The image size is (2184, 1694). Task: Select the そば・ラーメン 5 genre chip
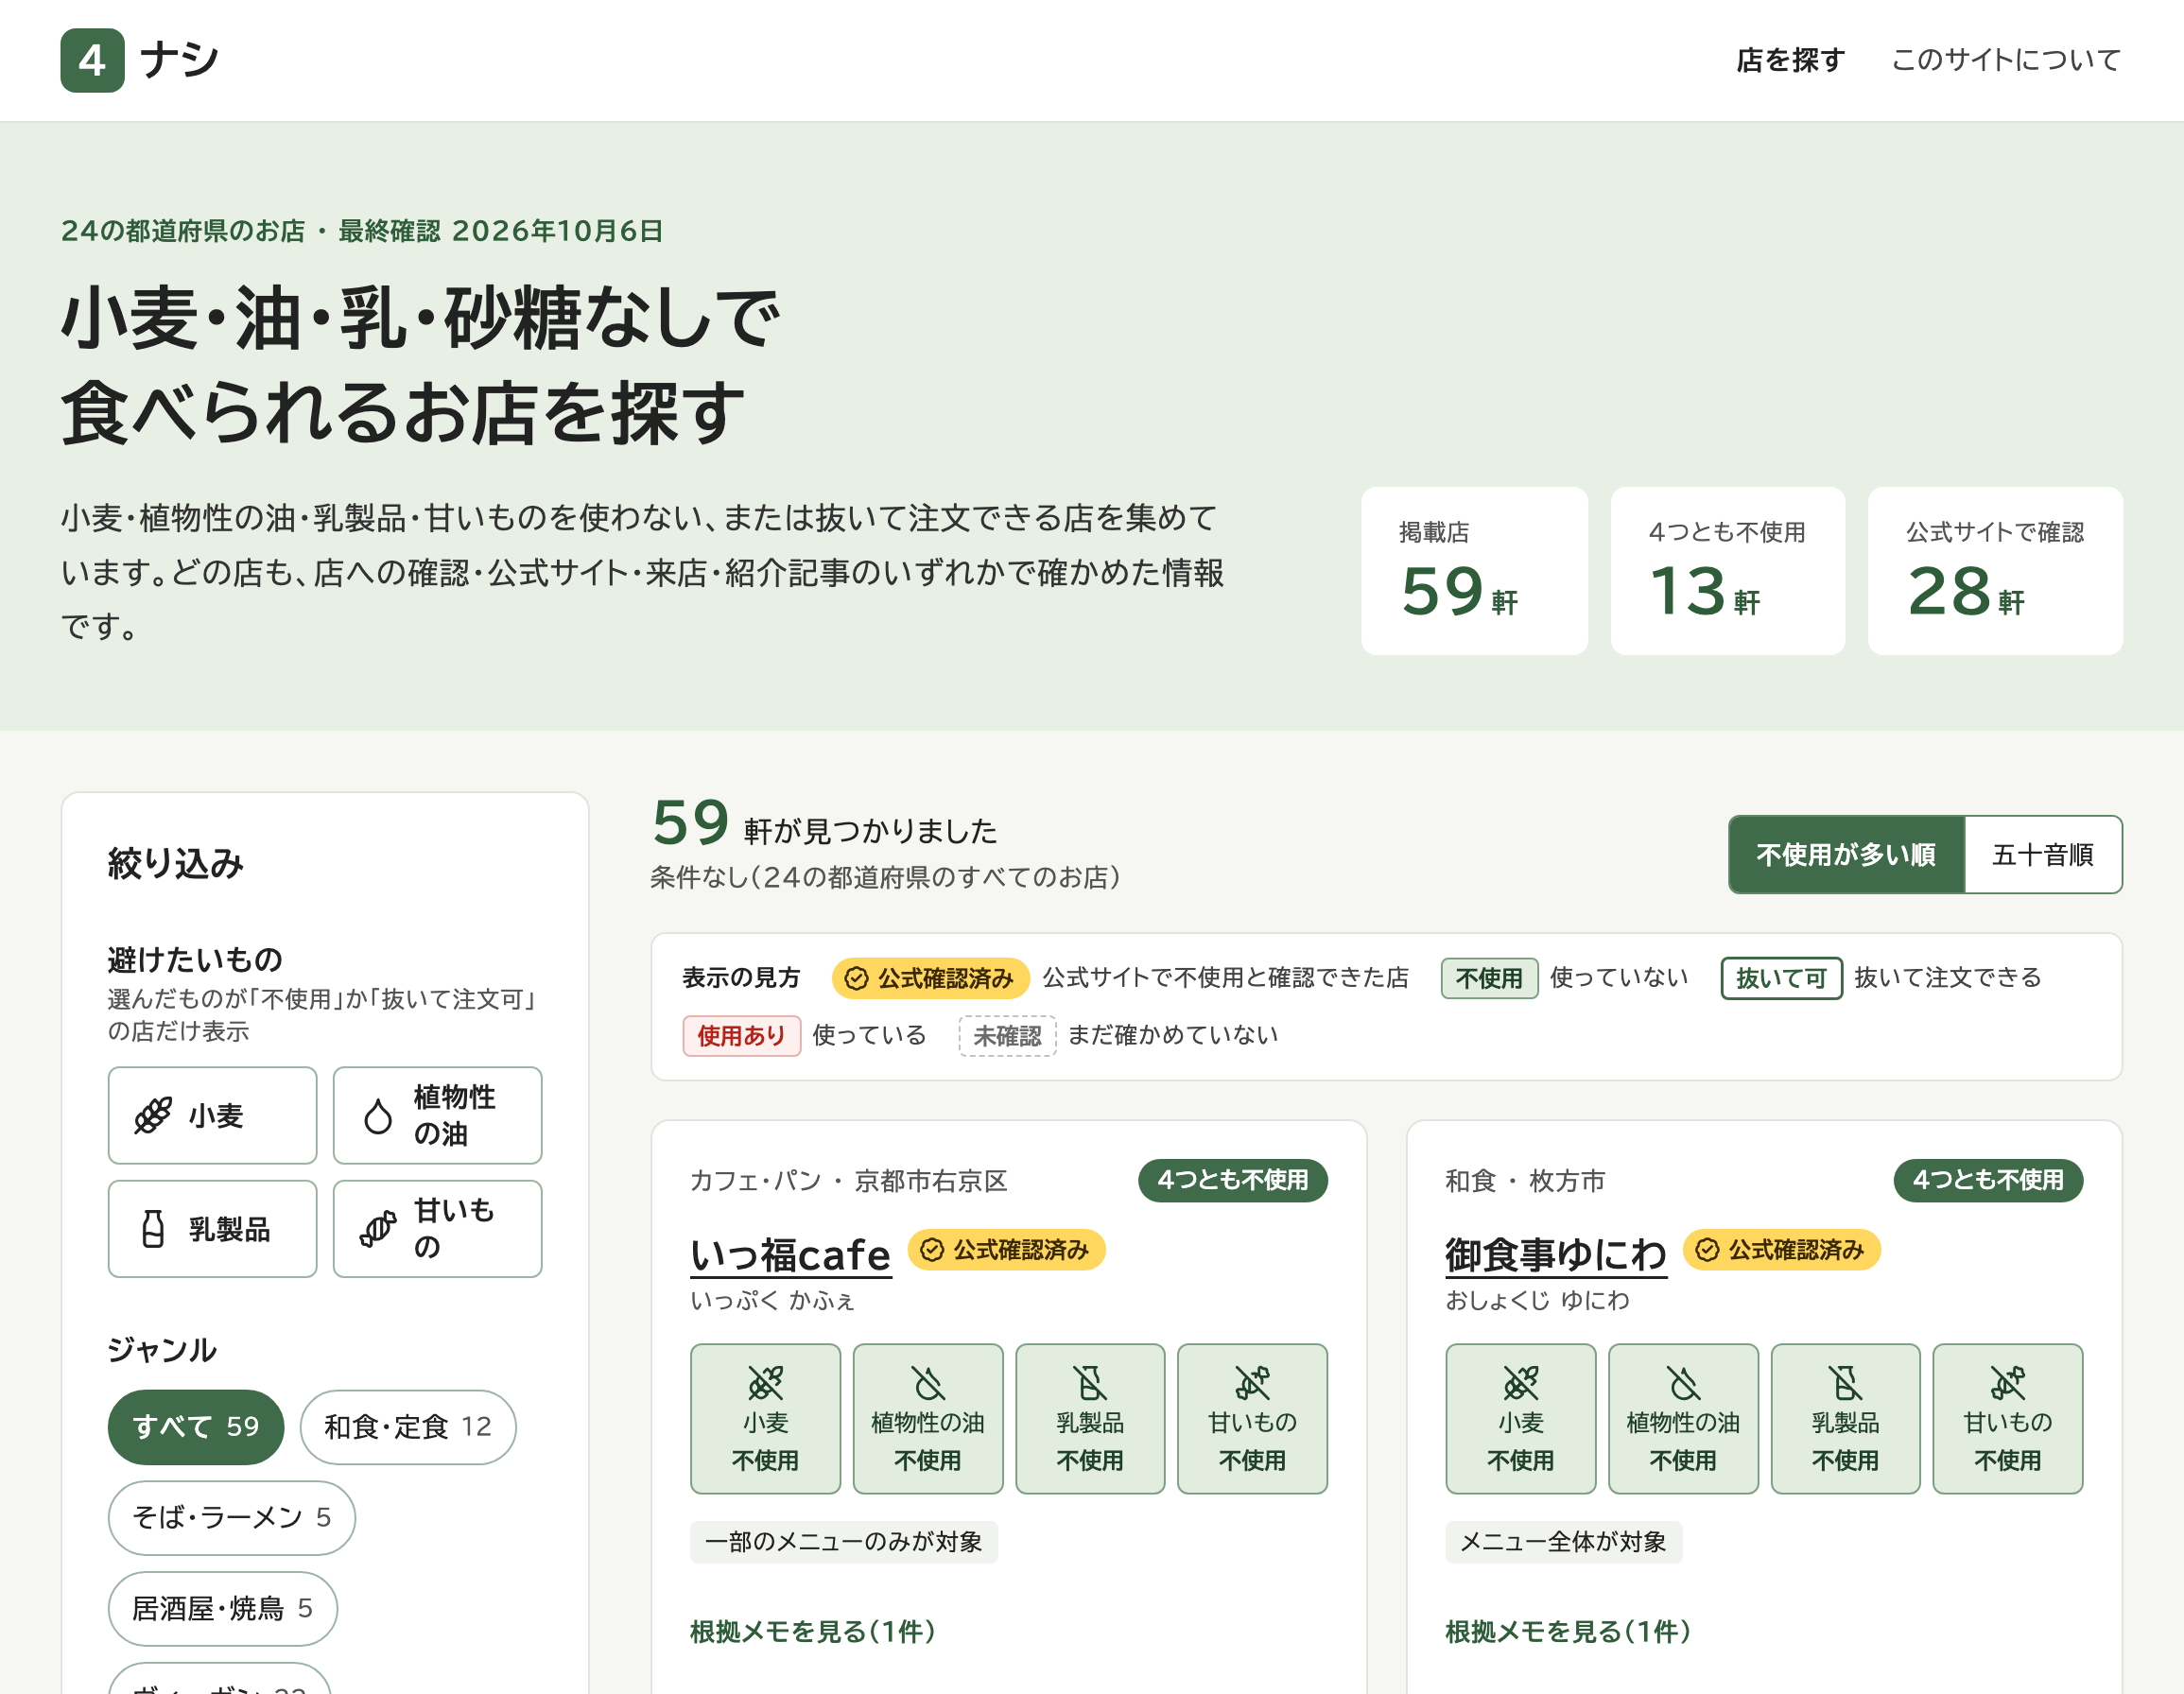pyautogui.click(x=231, y=1518)
